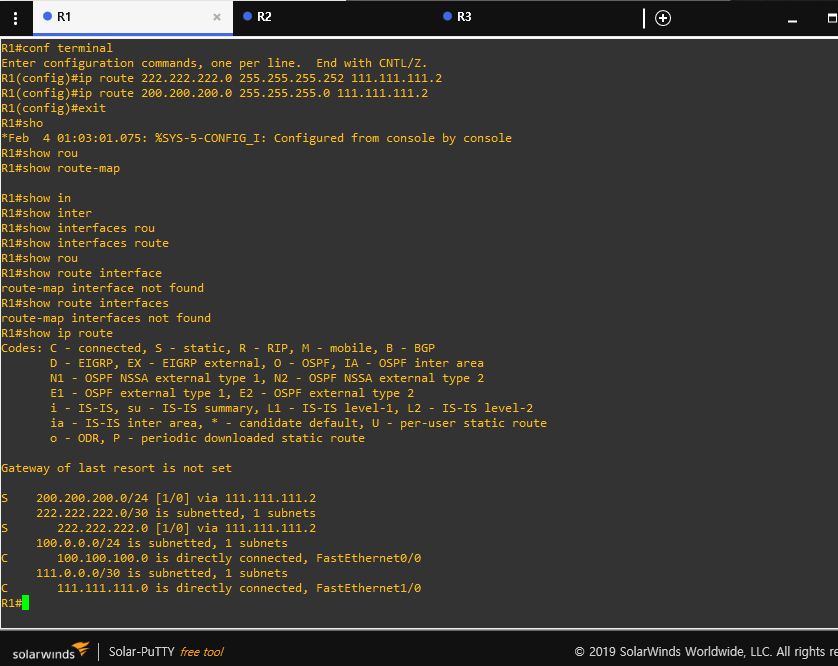Click the ip route 222.222.222.0 command line
The image size is (838, 666).
[222, 78]
